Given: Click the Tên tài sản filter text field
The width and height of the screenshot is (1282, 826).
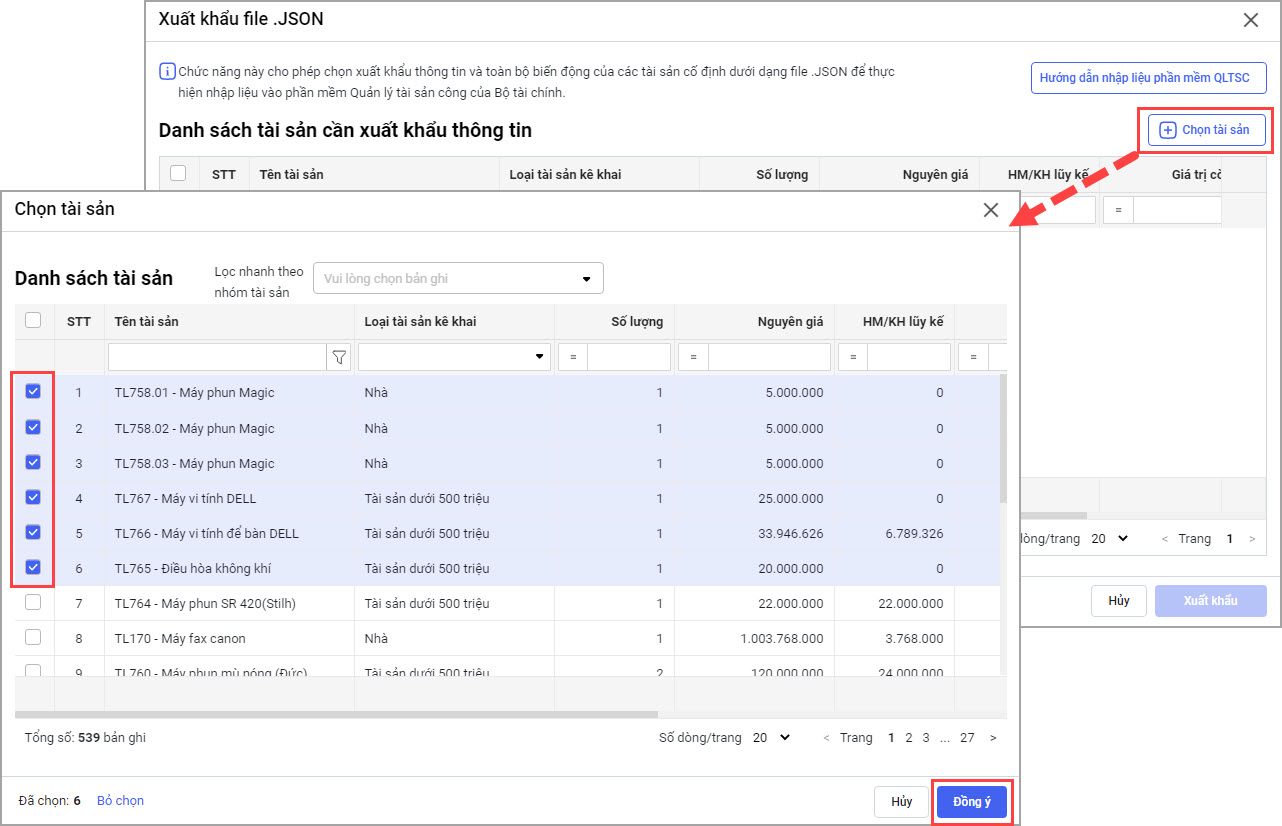Looking at the screenshot, I should pos(217,357).
